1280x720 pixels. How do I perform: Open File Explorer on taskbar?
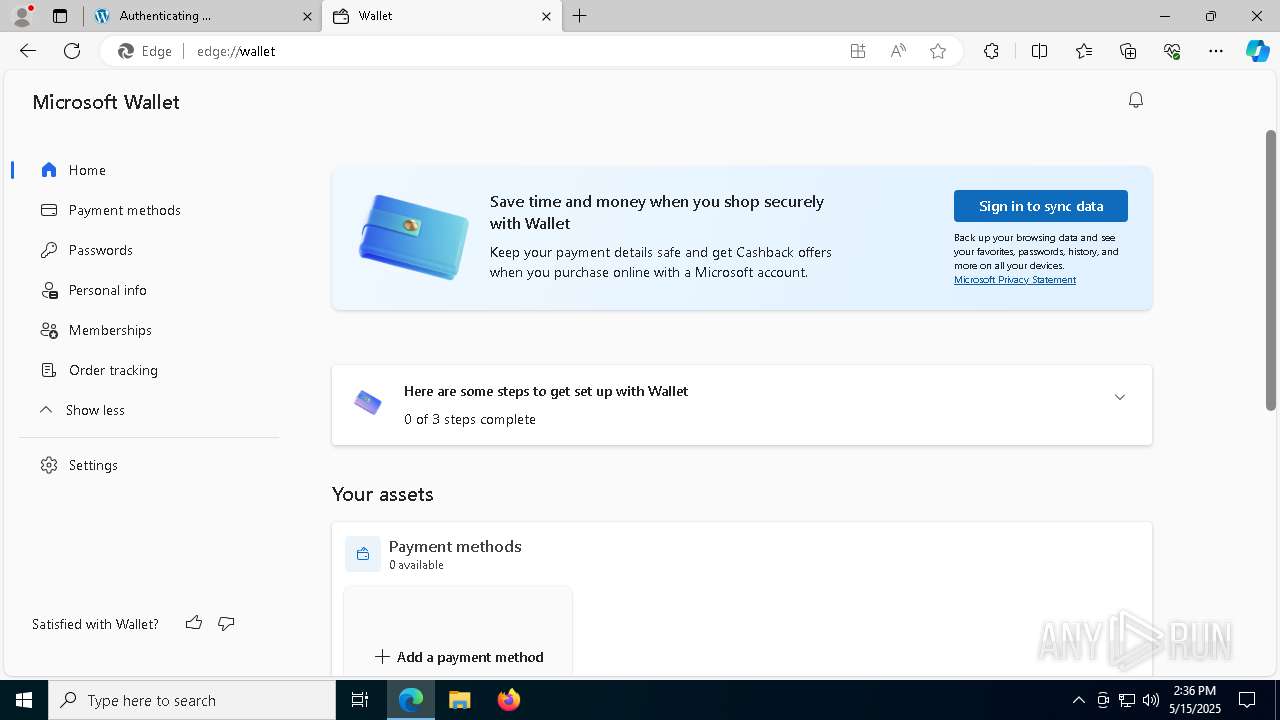pyautogui.click(x=459, y=700)
